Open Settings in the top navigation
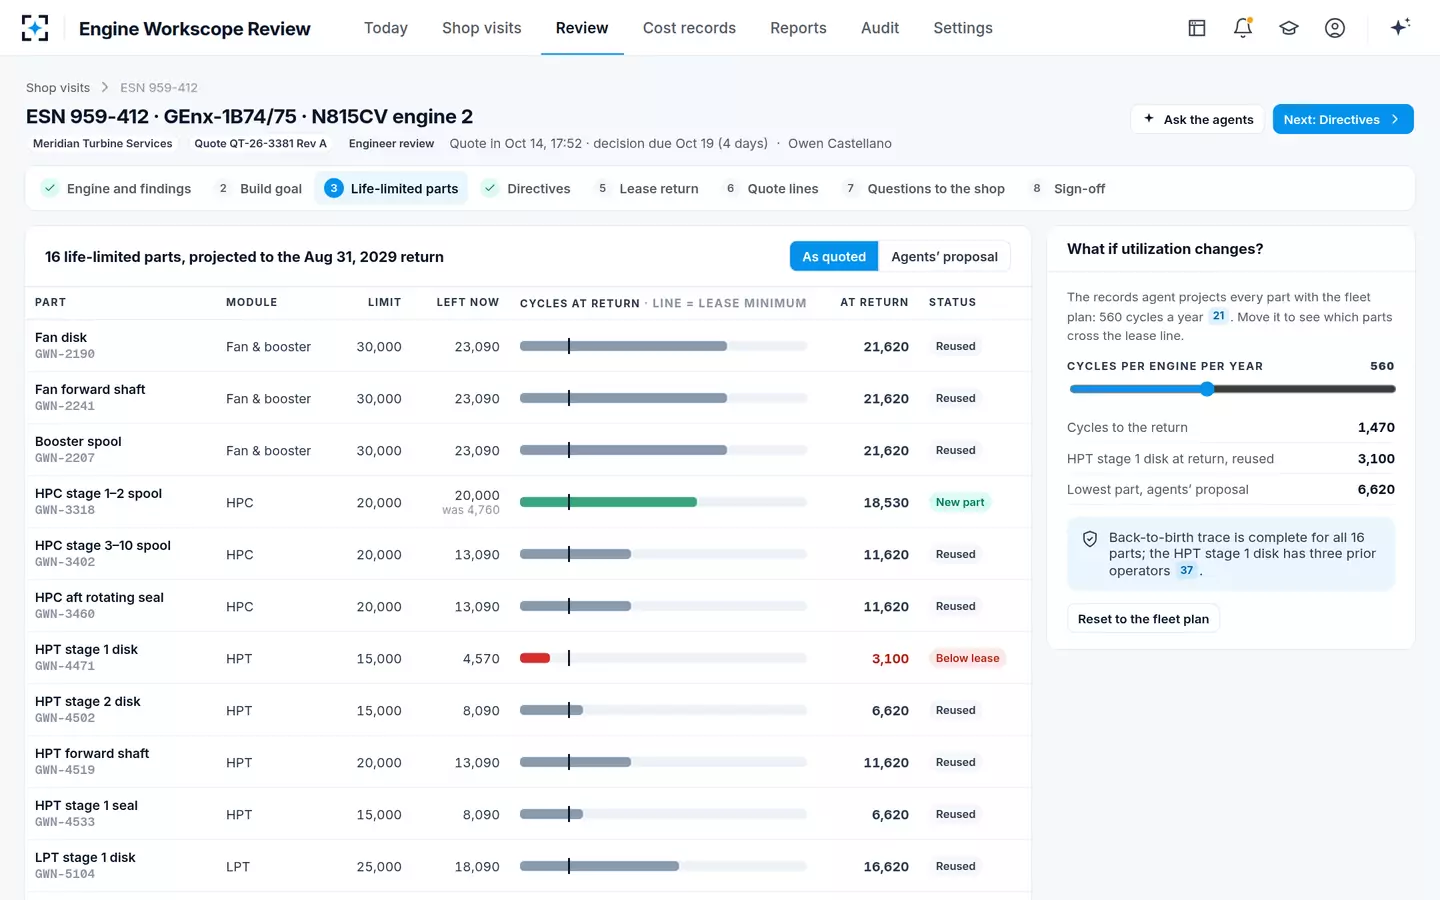This screenshot has height=900, width=1440. click(963, 28)
